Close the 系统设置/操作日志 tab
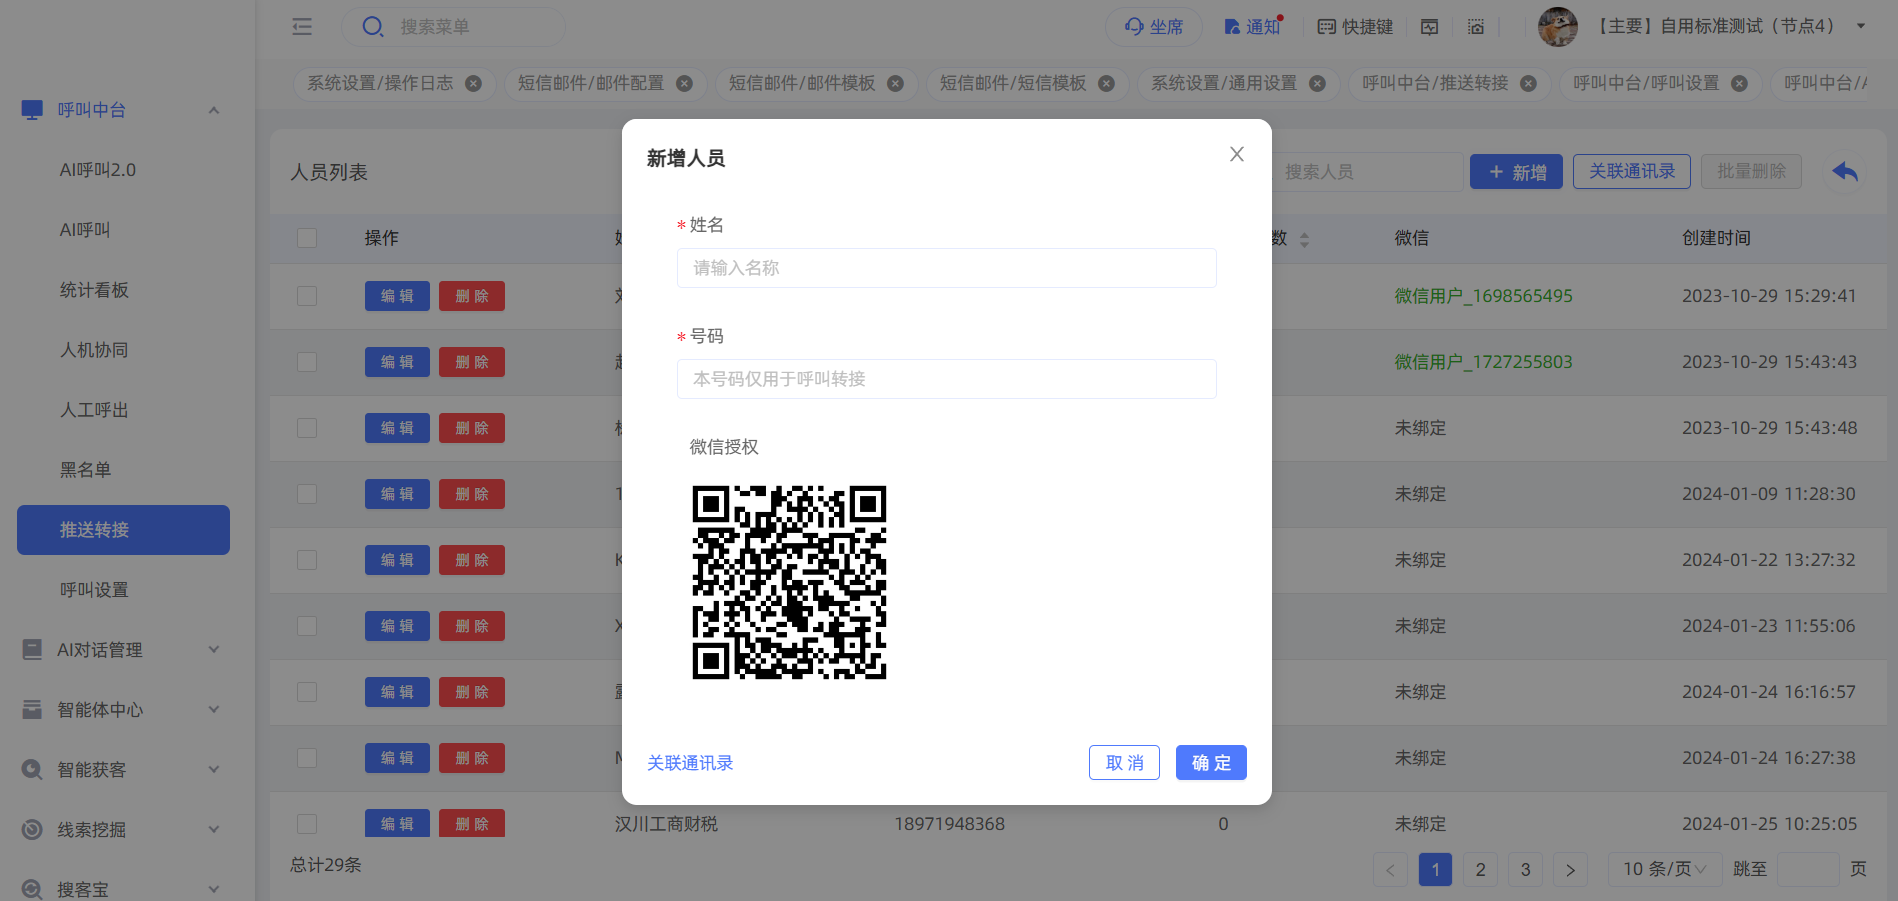Screen dimensions: 1898x901 pos(474,83)
